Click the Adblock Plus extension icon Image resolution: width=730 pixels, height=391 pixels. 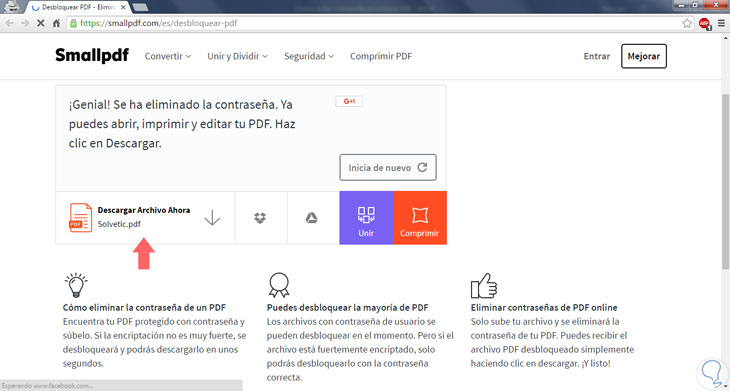point(704,23)
